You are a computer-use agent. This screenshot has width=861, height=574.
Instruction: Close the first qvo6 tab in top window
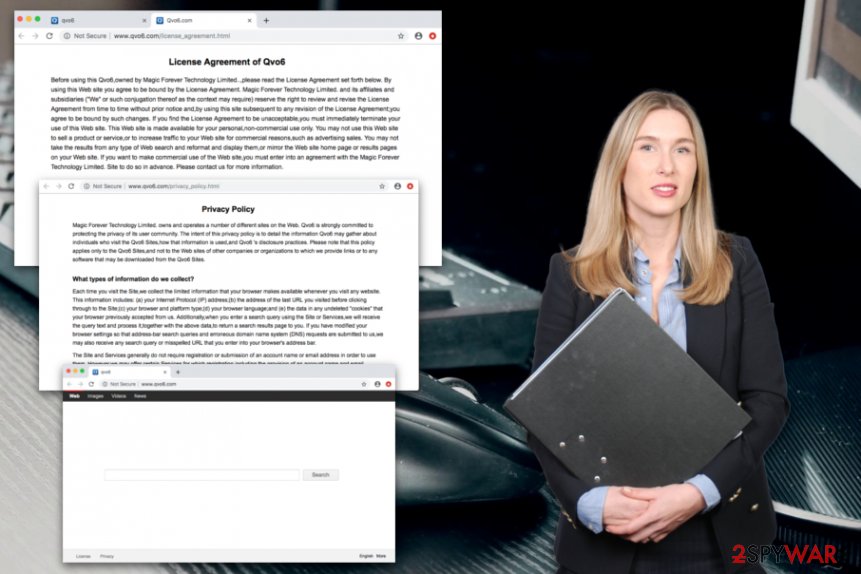pos(144,20)
